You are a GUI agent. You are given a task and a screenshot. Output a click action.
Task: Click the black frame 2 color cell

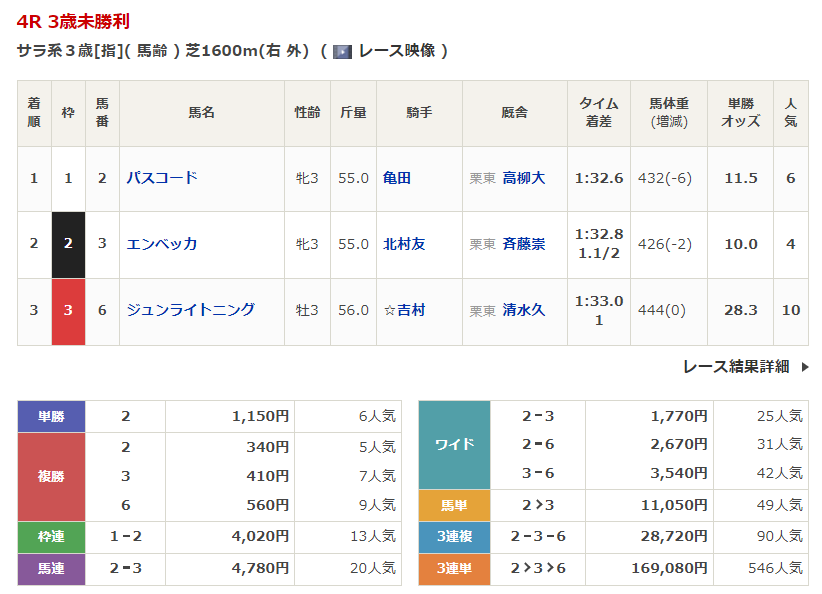pyautogui.click(x=68, y=244)
